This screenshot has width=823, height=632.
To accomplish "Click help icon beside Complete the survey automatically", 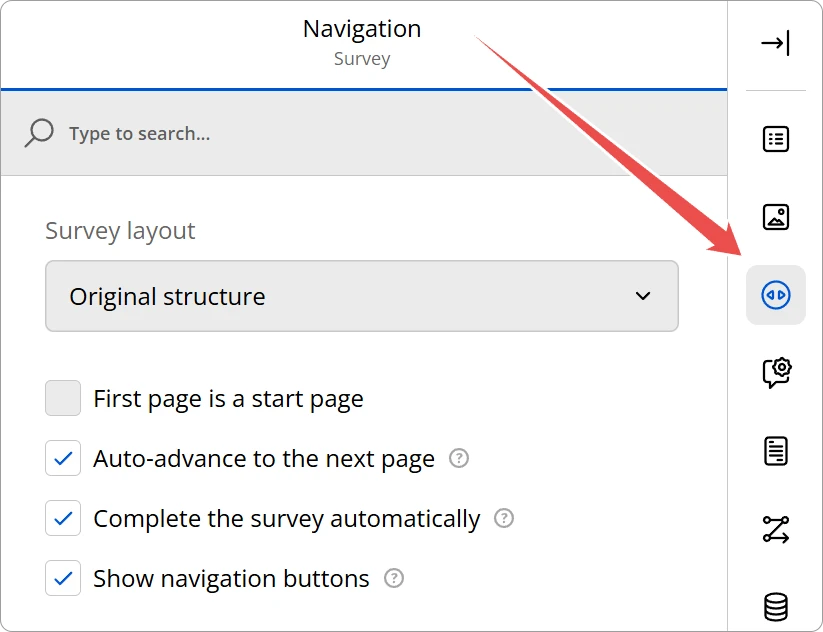I will coord(504,519).
